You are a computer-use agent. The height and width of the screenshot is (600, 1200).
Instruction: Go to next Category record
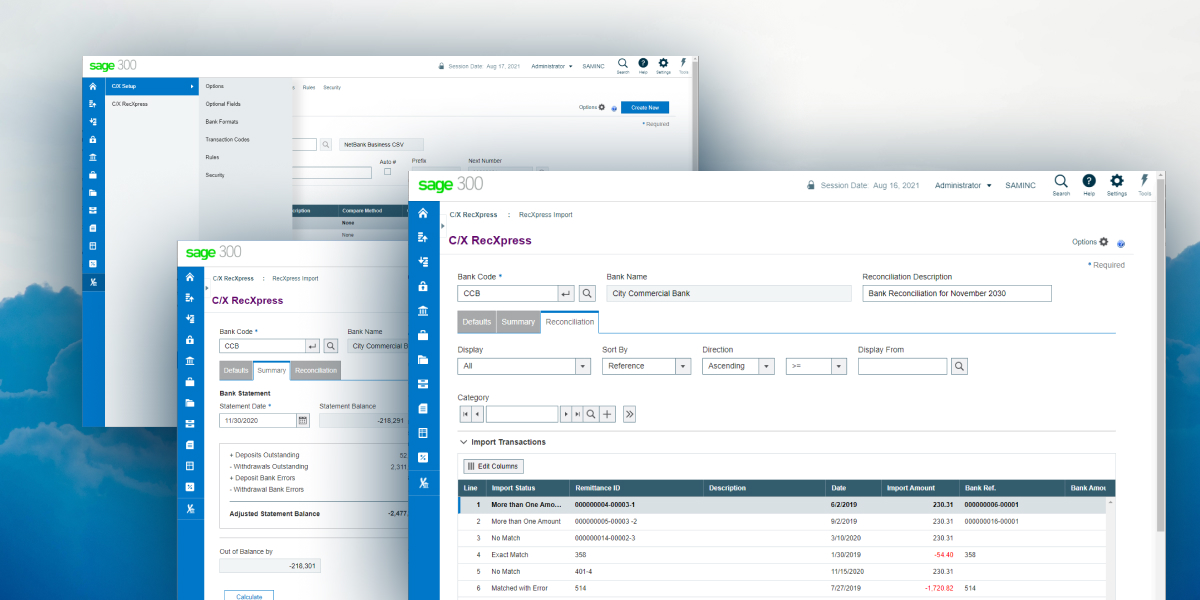click(565, 414)
